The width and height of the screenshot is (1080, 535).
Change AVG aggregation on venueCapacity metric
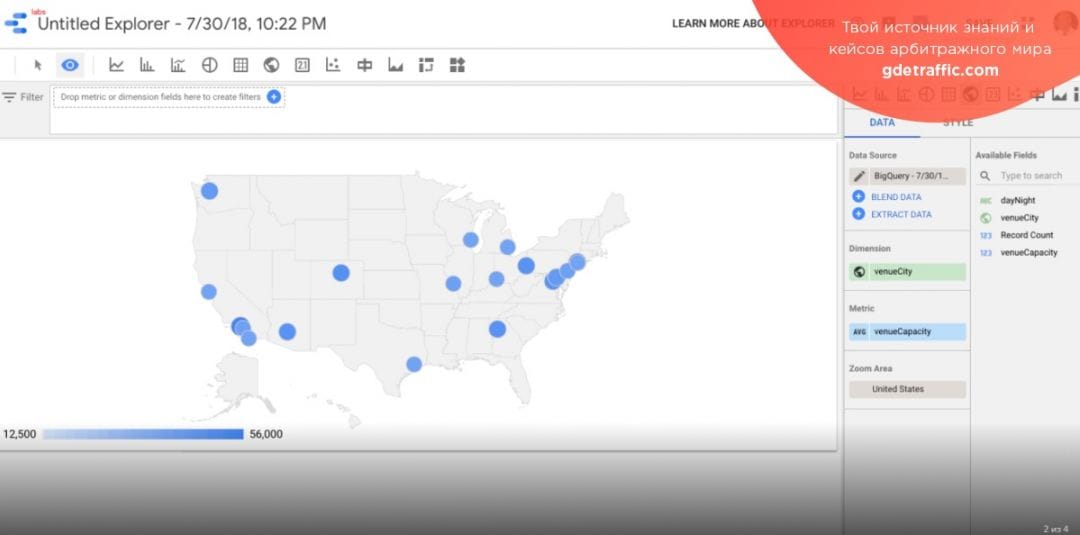pos(859,332)
